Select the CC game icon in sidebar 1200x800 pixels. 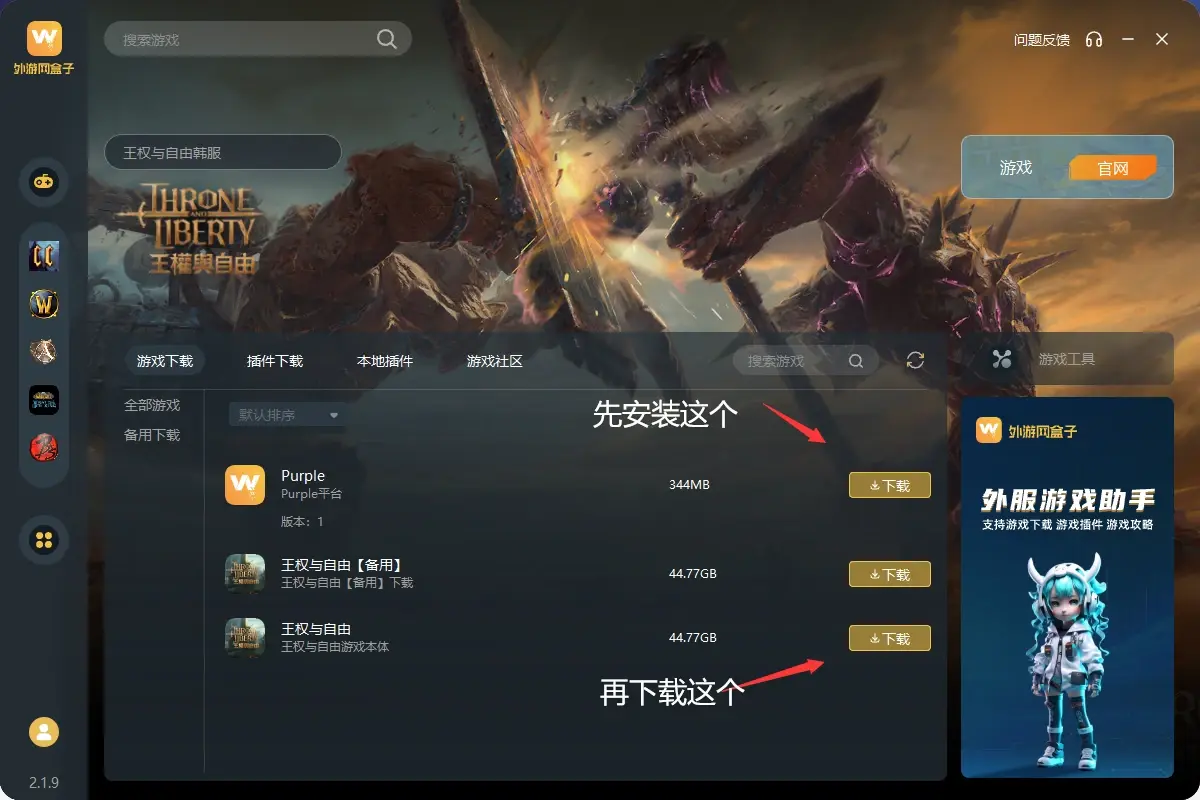pyautogui.click(x=44, y=256)
